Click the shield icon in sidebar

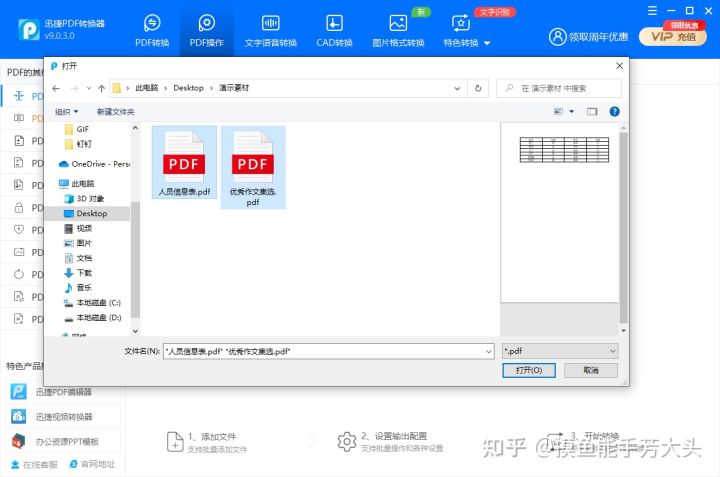(19, 230)
